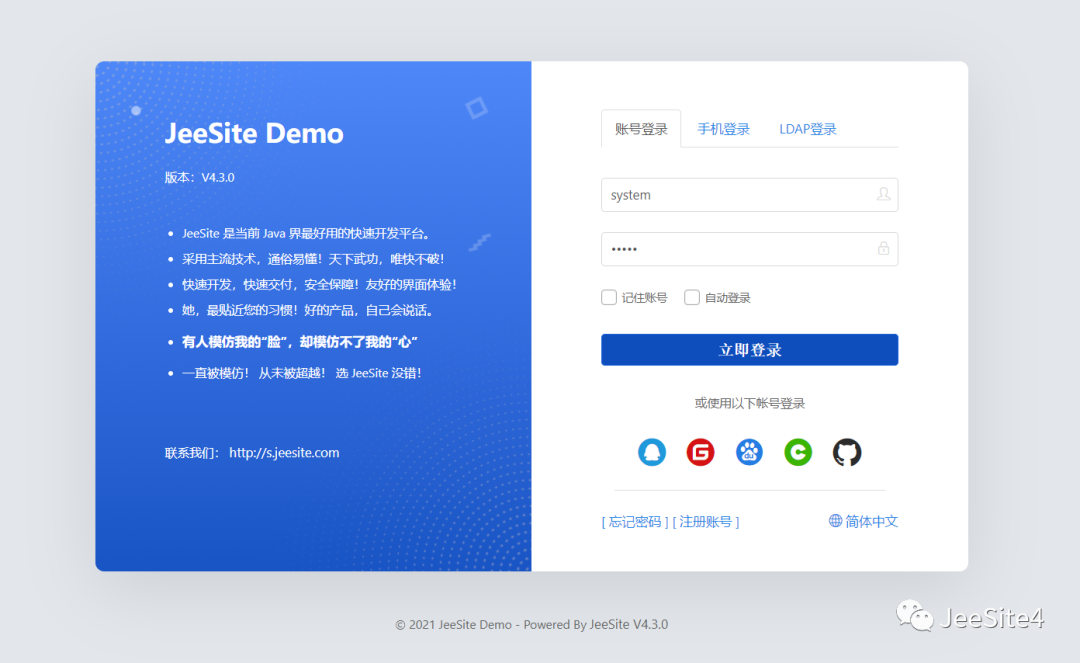
Task: Click the user icon in username field
Action: pos(883,194)
